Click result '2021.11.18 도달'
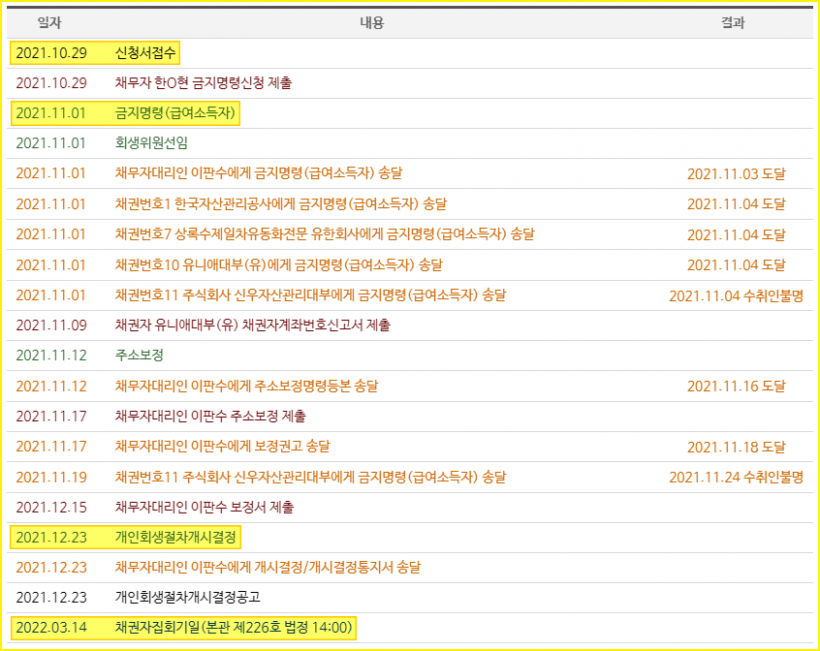The height and width of the screenshot is (651, 820). coord(736,447)
